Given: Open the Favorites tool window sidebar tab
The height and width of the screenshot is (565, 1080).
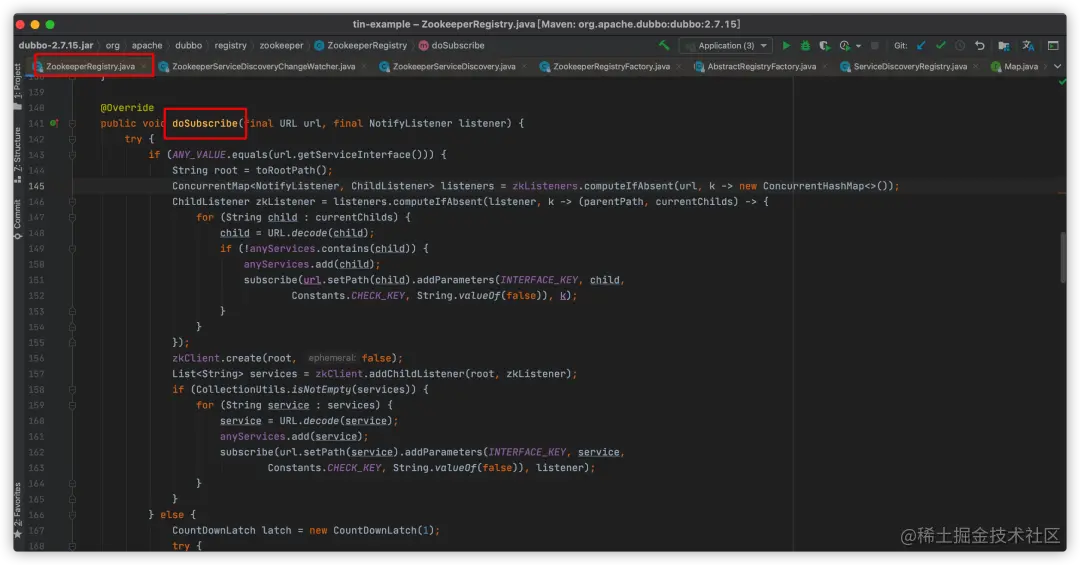Looking at the screenshot, I should pos(18,510).
